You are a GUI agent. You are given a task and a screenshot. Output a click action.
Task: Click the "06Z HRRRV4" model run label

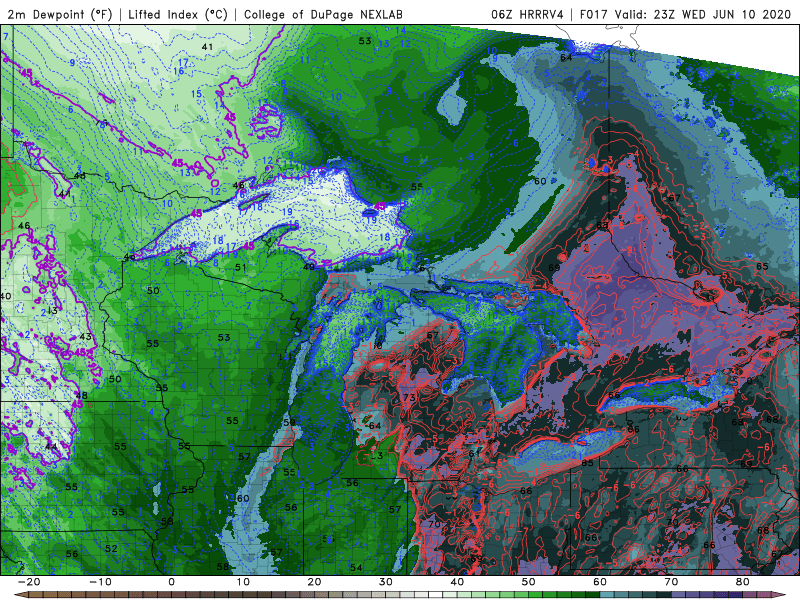pyautogui.click(x=527, y=14)
